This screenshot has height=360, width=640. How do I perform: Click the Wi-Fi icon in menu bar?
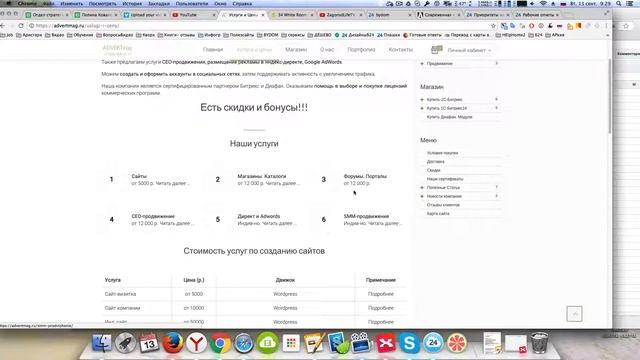click(543, 3)
